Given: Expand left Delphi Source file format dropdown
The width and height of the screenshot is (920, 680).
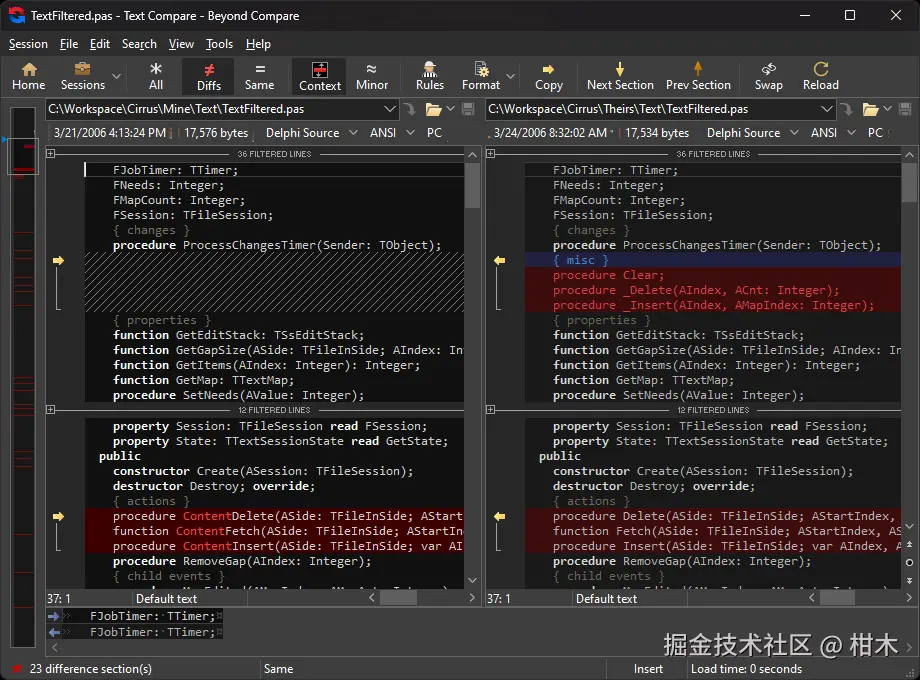Looking at the screenshot, I should point(354,133).
